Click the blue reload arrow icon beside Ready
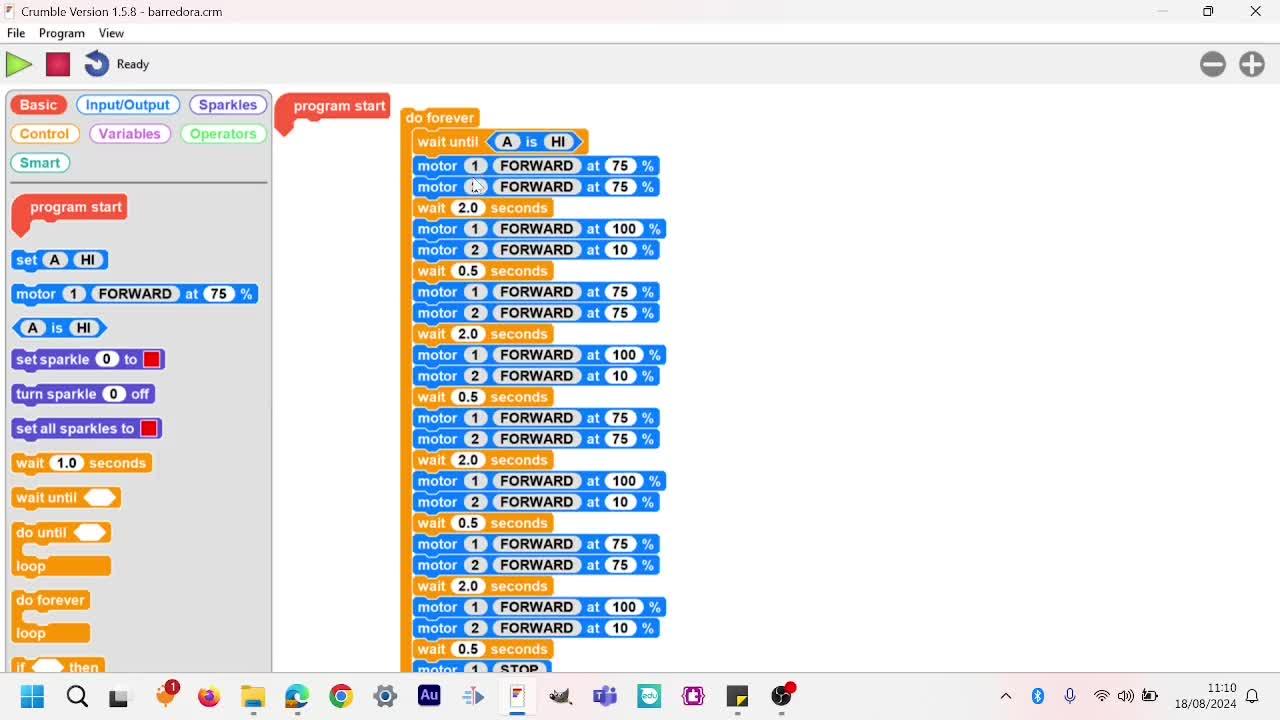Viewport: 1280px width, 720px height. 96,64
